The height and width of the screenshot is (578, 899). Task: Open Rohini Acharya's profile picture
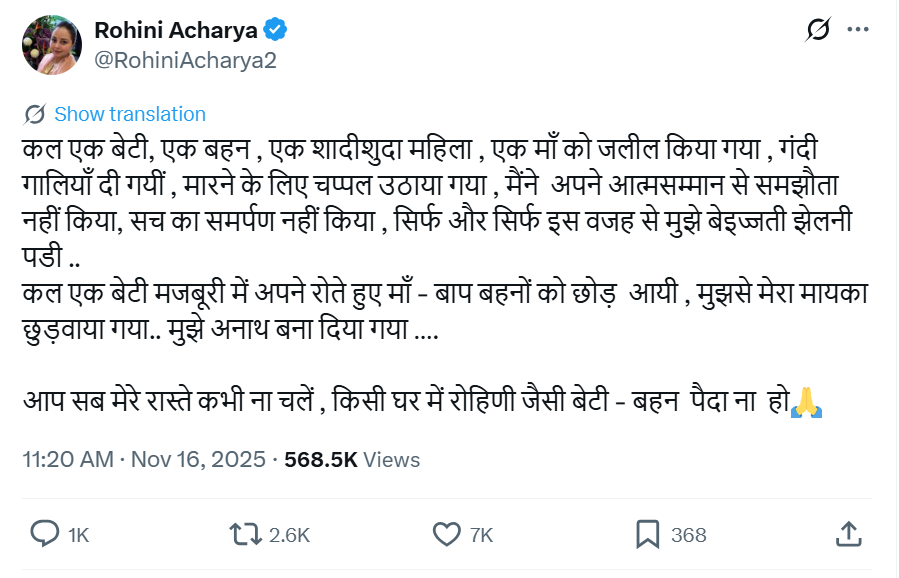(50, 44)
